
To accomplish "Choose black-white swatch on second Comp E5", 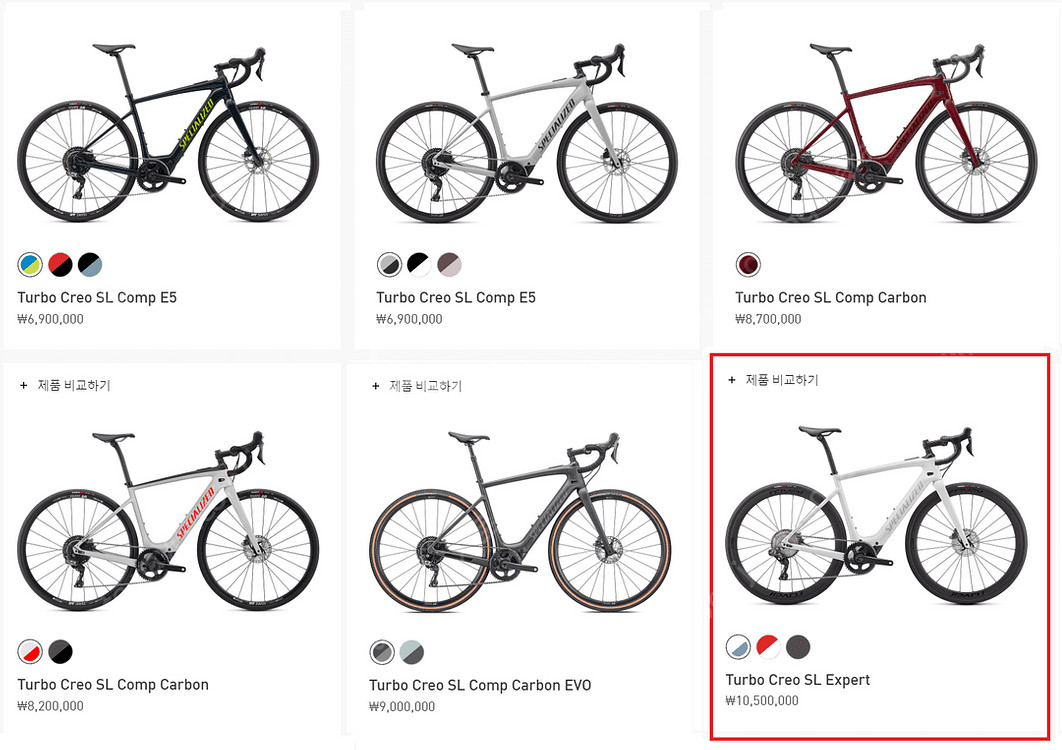I will point(419,264).
